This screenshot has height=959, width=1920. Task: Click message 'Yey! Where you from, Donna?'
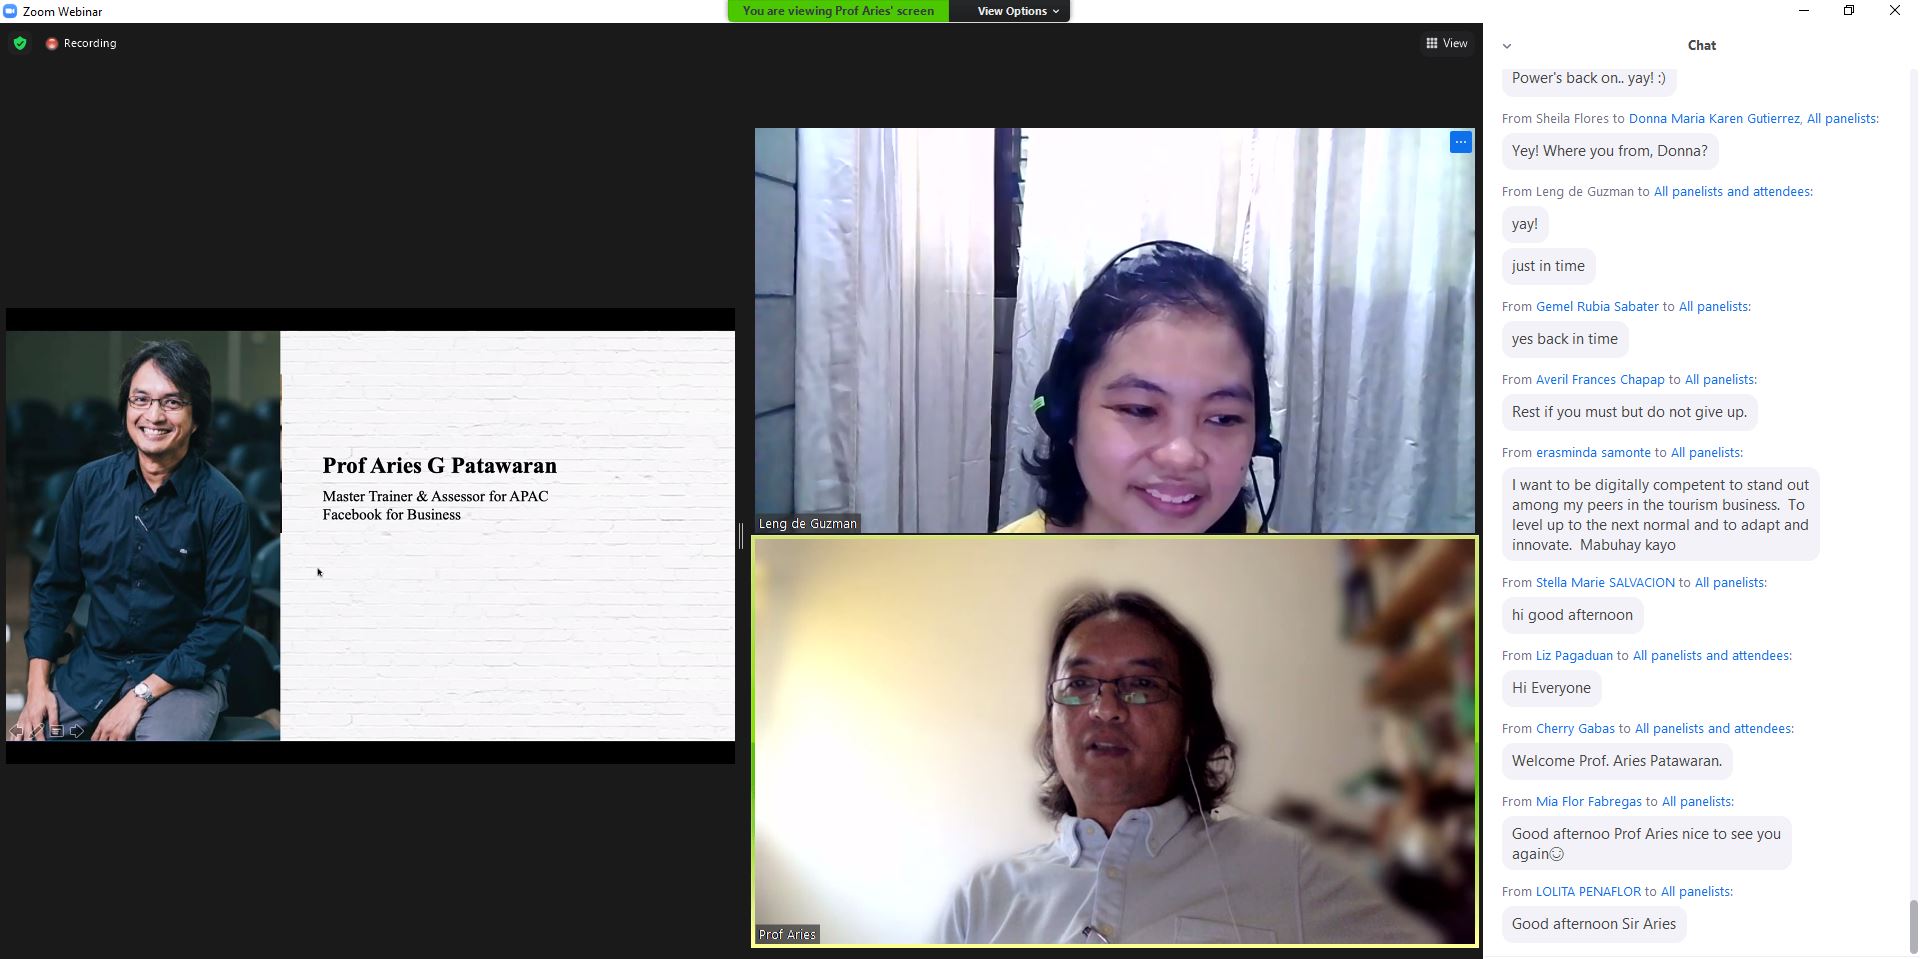coord(1610,151)
